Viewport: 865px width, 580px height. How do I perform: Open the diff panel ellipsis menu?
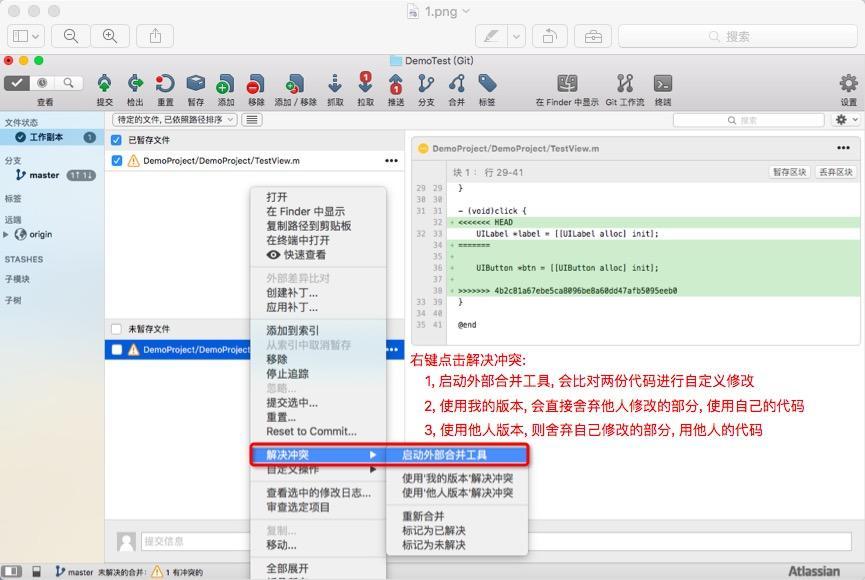[x=843, y=148]
